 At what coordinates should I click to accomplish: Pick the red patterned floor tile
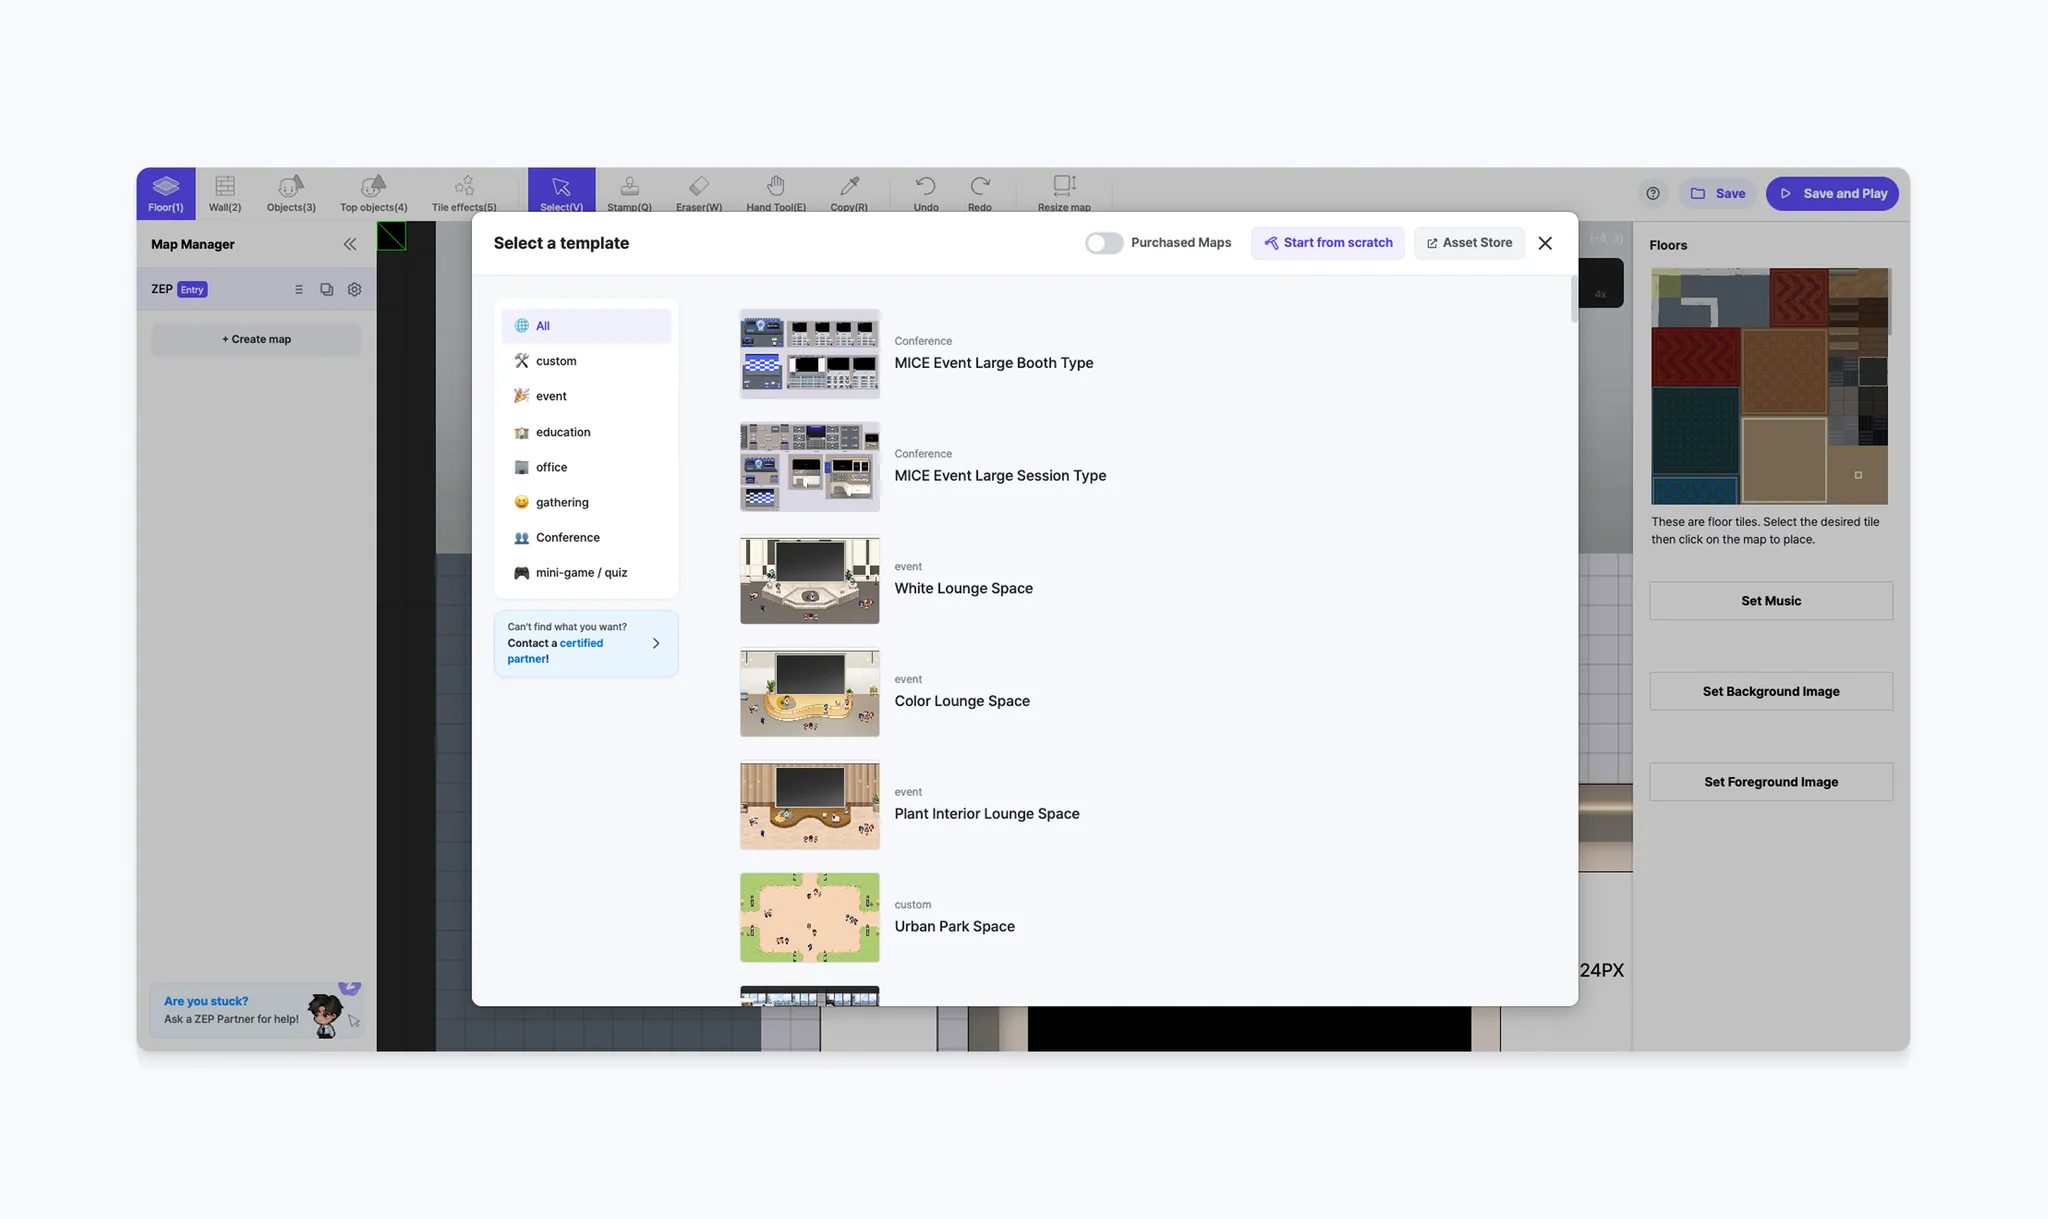click(1695, 358)
